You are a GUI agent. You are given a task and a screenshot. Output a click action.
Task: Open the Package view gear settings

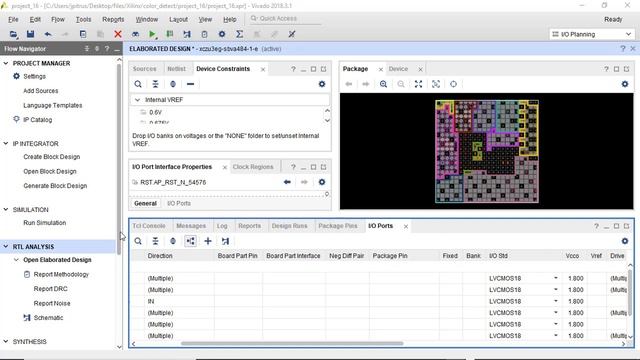coord(624,84)
